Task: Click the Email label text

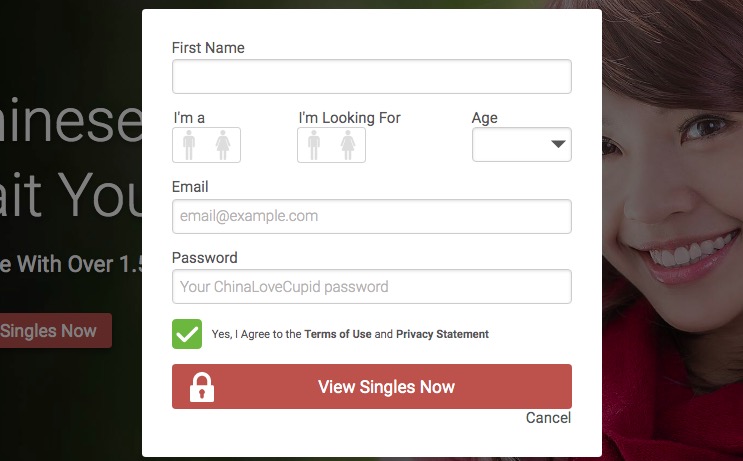Action: (190, 187)
